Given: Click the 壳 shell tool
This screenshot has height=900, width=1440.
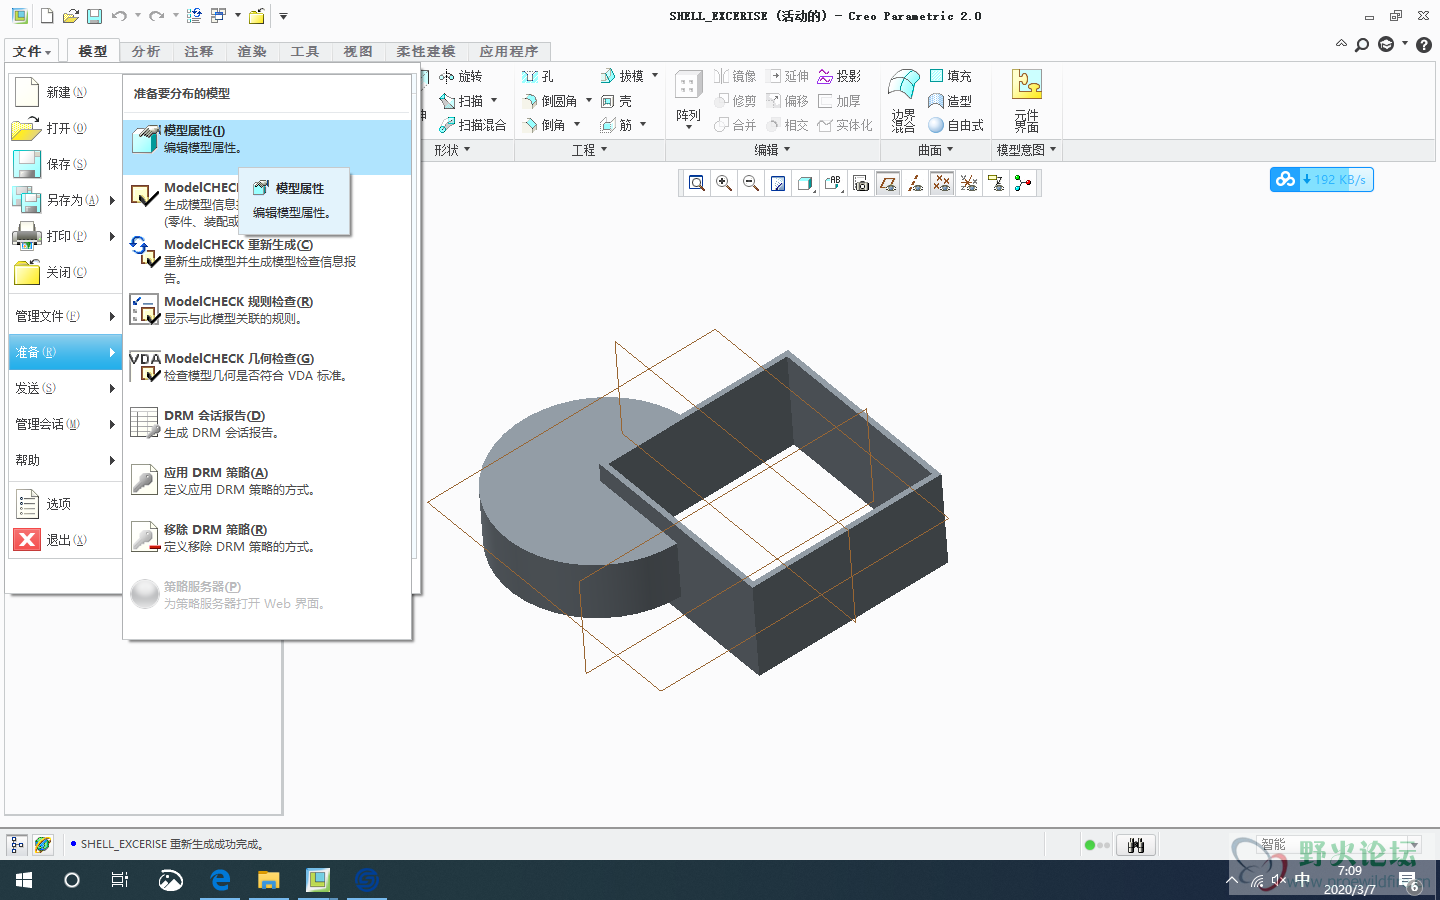Looking at the screenshot, I should point(617,101).
